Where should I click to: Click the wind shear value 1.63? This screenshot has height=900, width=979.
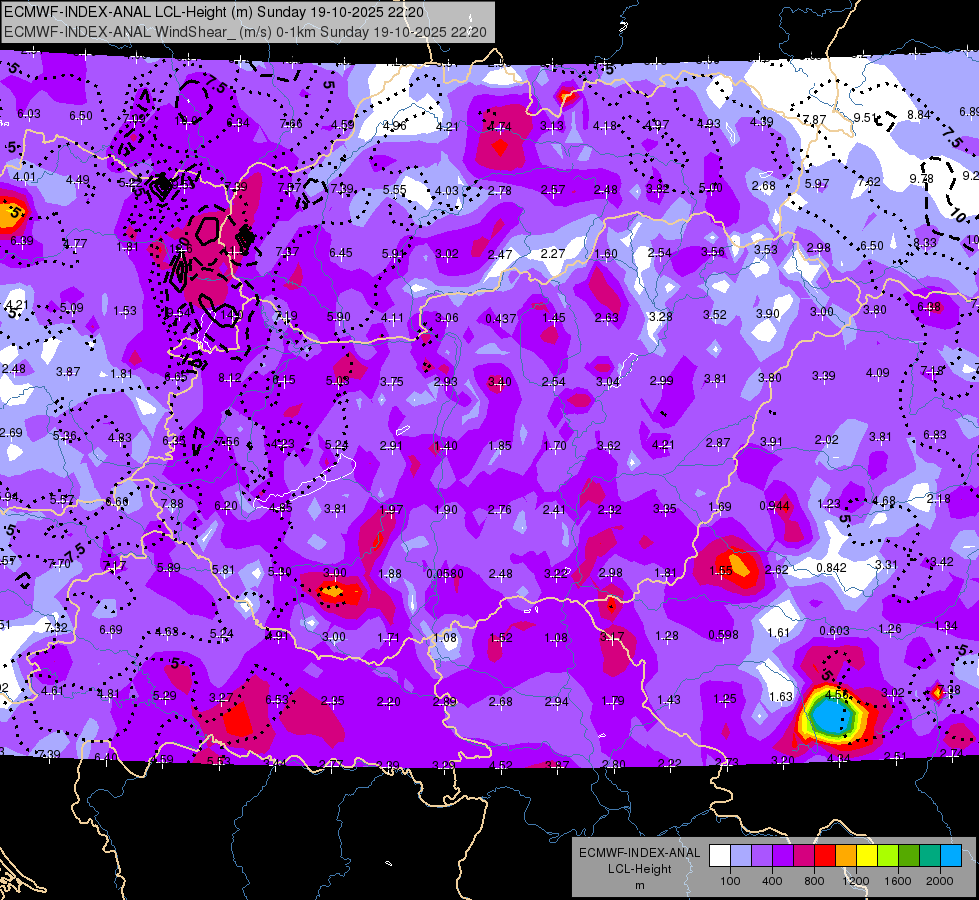pos(780,696)
